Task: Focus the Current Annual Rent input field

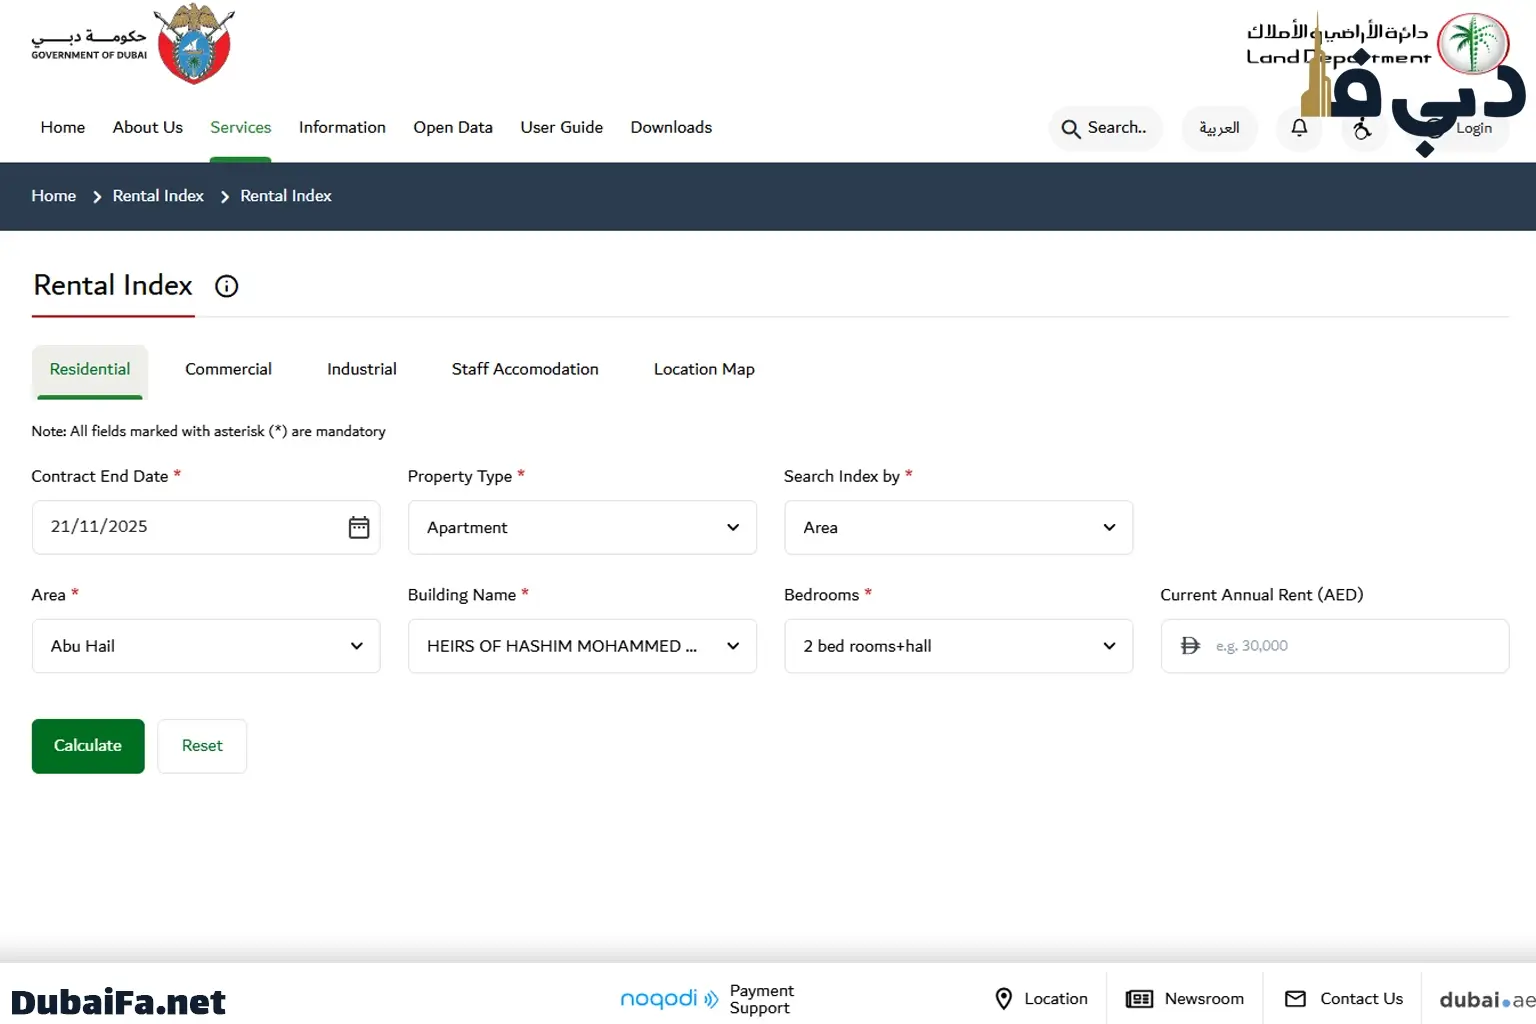Action: (1350, 646)
